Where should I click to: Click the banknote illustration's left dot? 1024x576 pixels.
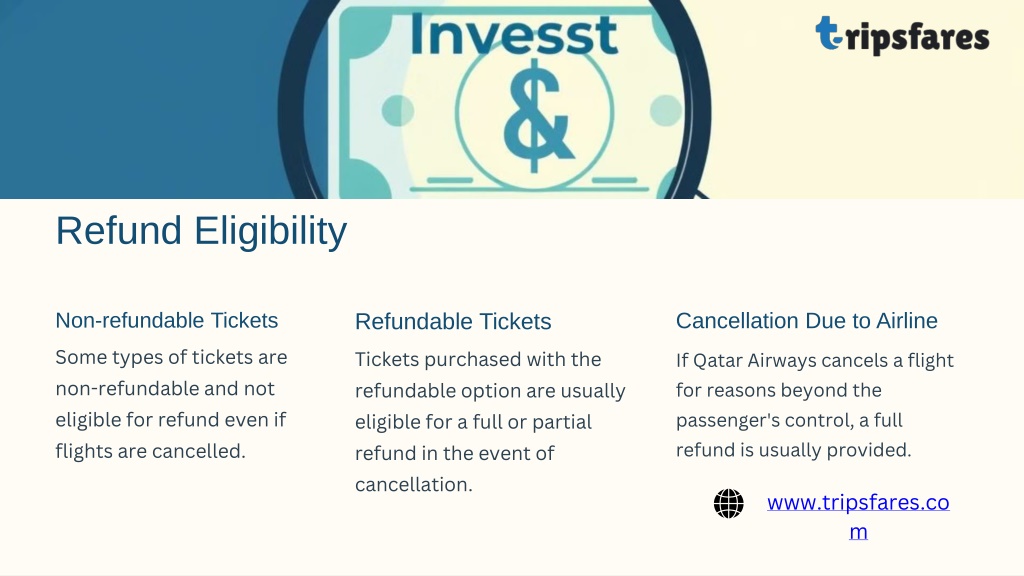[x=398, y=110]
